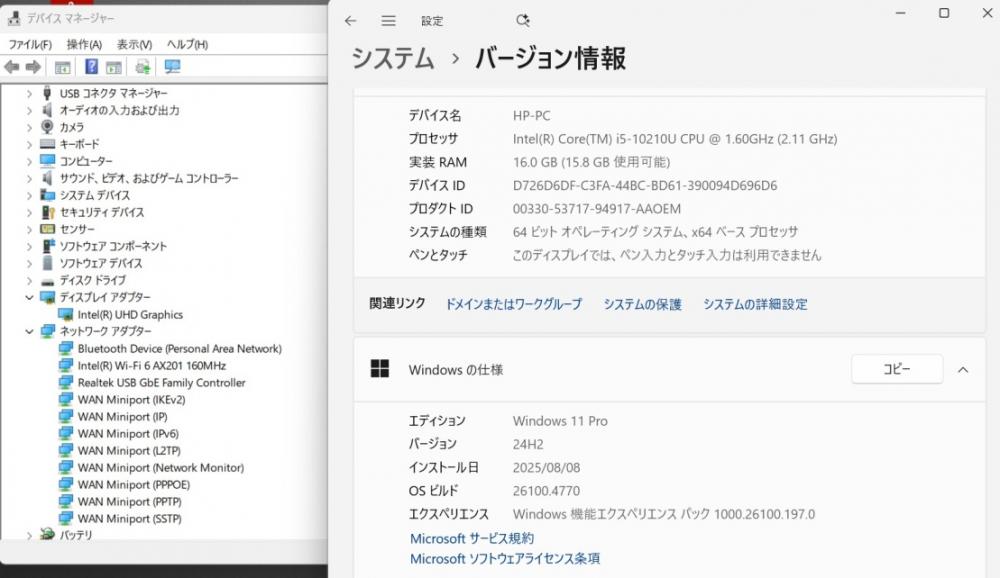The image size is (1000, 578).
Task: Click the Back arrow in Device Manager toolbar
Action: [11, 66]
